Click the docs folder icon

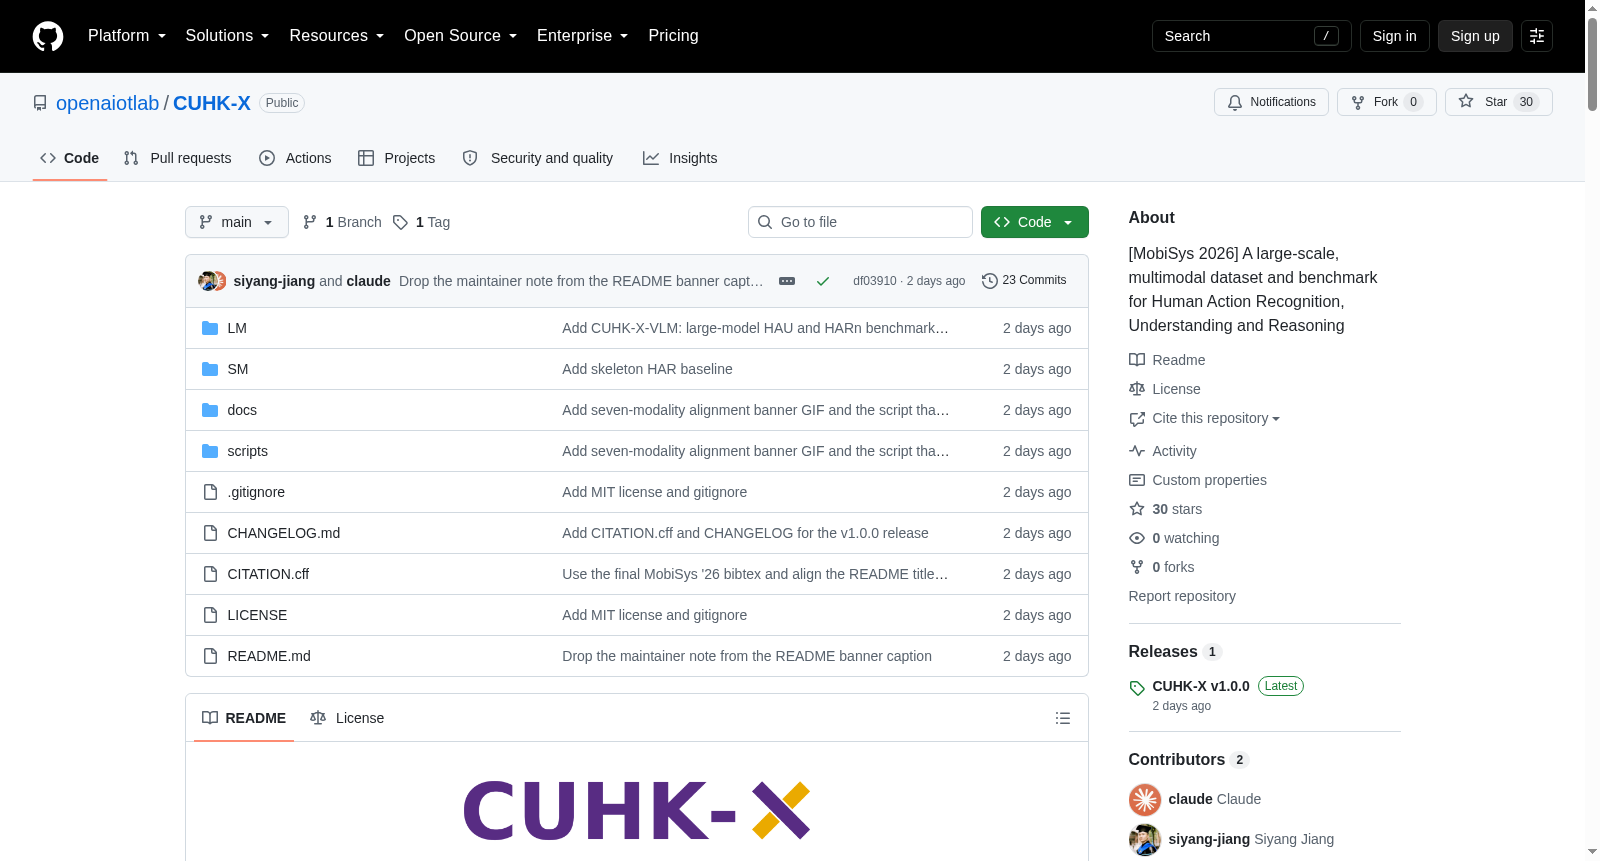point(210,410)
